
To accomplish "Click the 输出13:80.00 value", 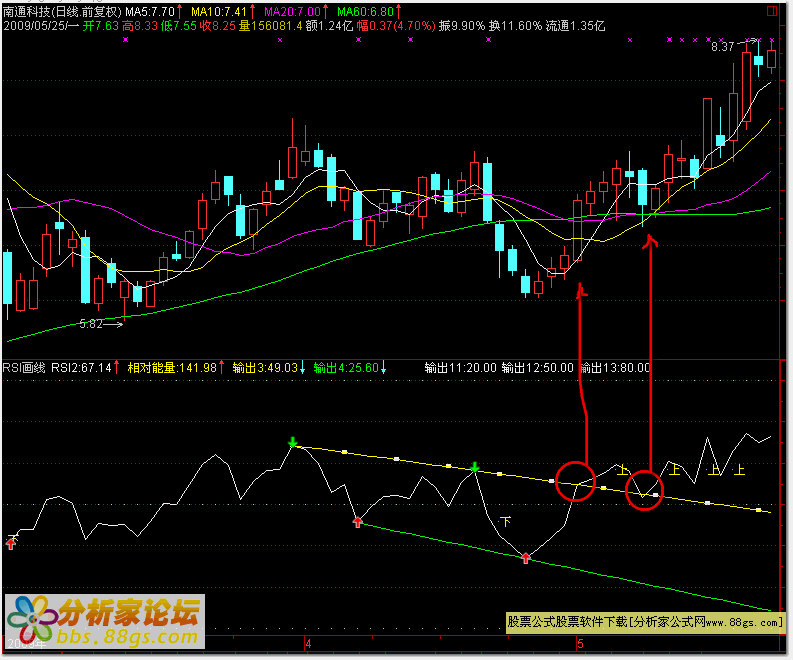I will click(x=614, y=368).
